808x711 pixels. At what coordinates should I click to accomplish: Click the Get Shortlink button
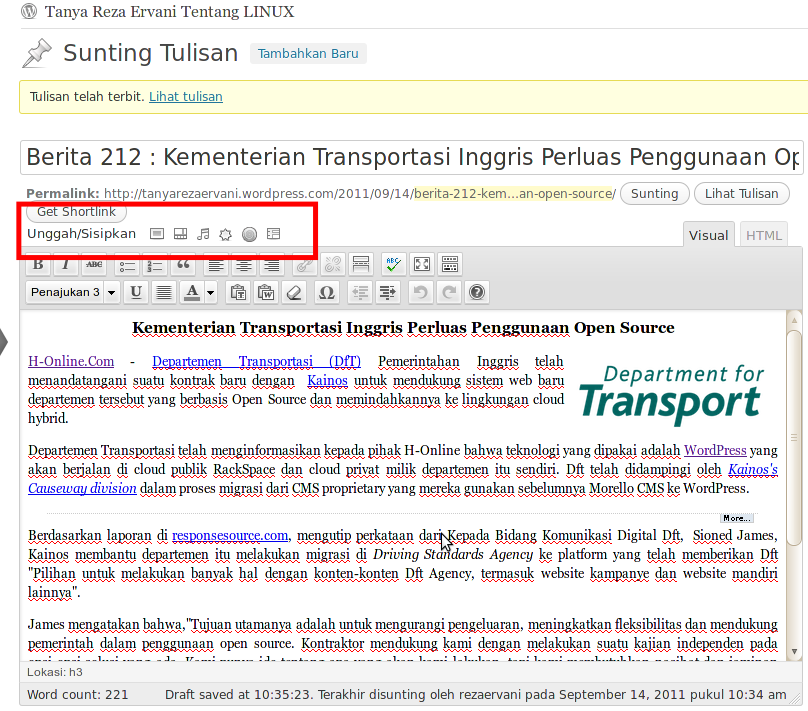[x=76, y=211]
